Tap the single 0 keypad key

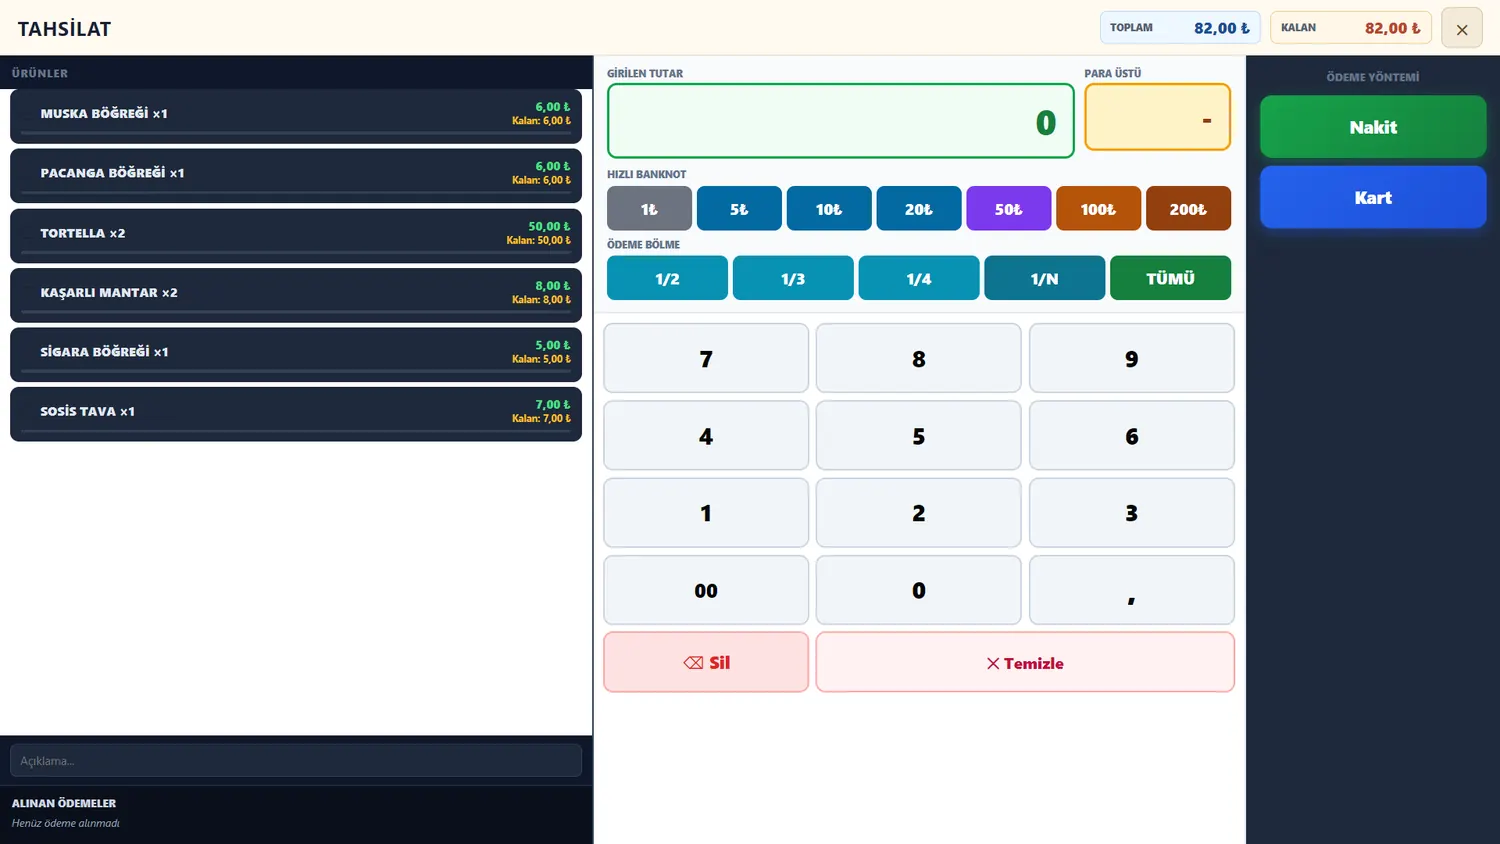point(919,590)
